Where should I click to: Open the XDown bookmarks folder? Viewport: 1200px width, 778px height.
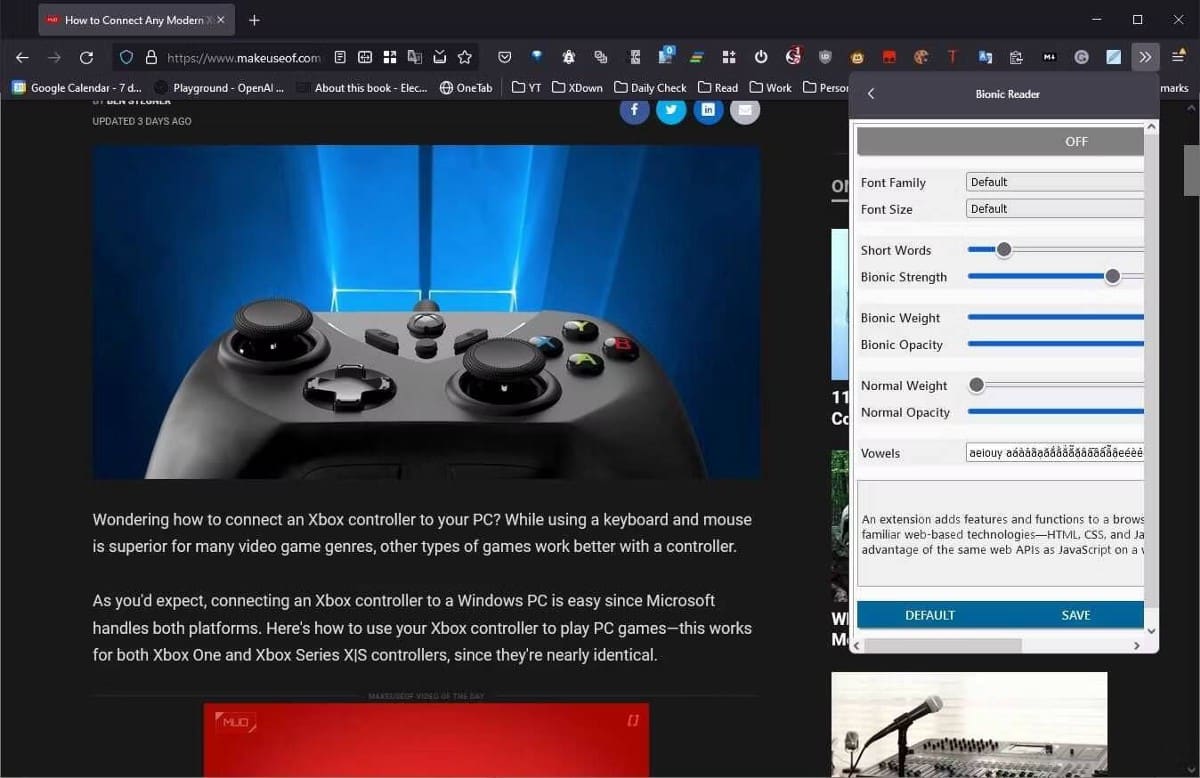tap(578, 88)
